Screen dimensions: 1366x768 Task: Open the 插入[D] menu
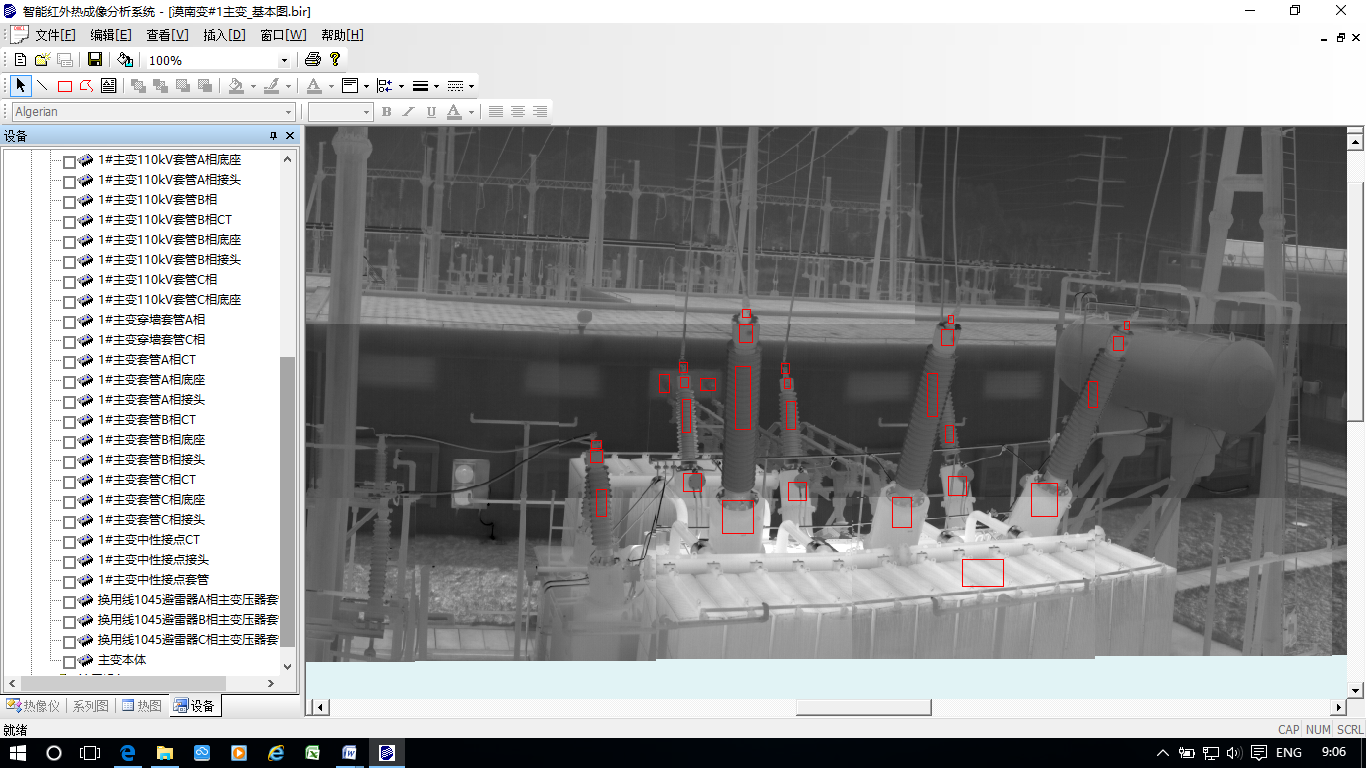[x=224, y=35]
